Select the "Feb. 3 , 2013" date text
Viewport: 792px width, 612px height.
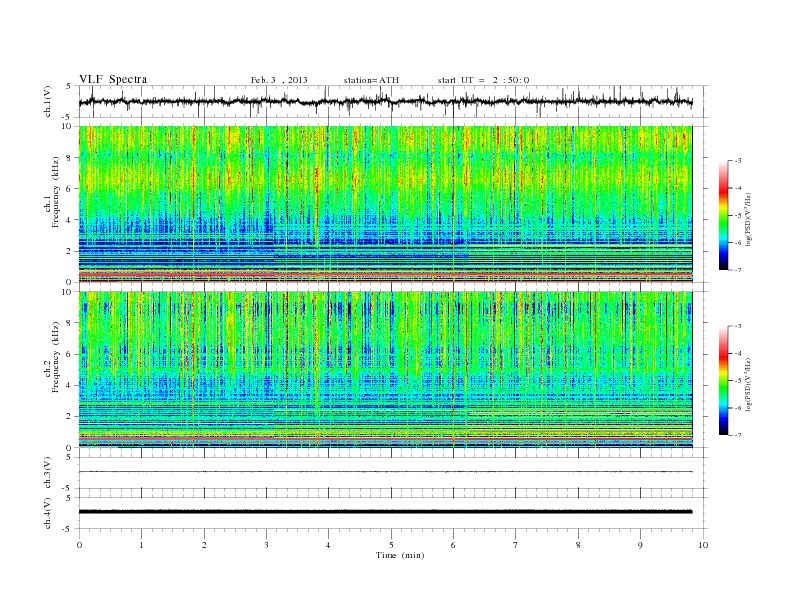(x=279, y=80)
